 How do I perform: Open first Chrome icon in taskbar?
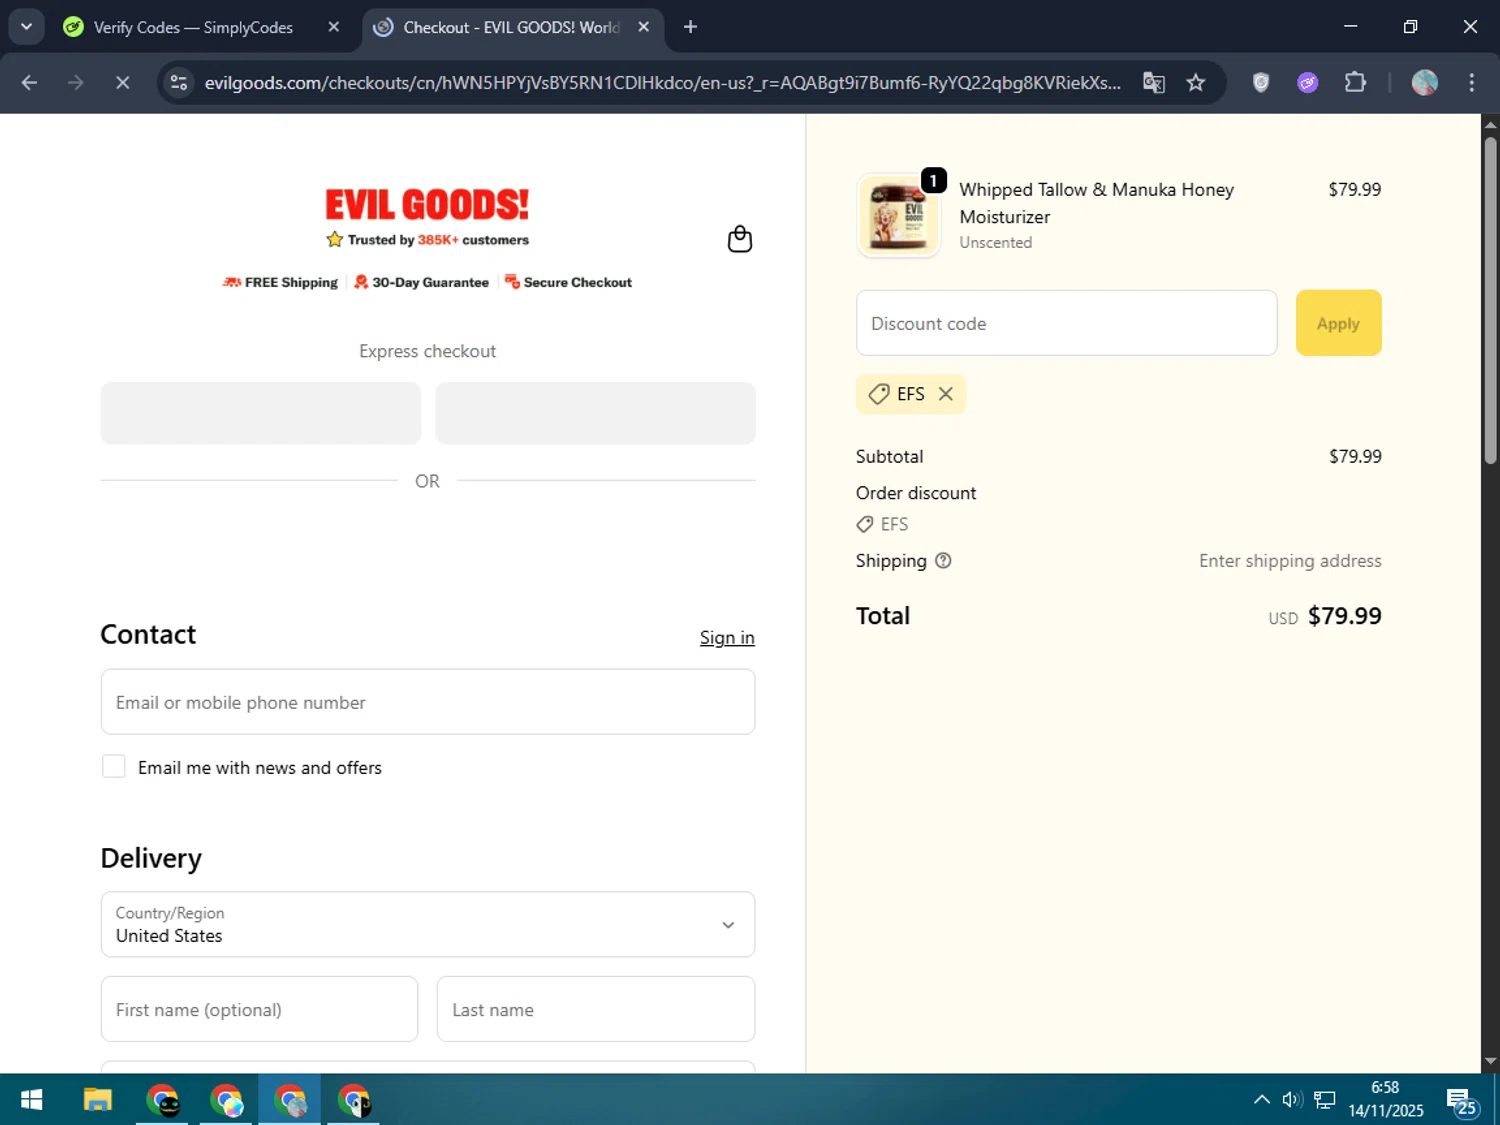coord(162,1100)
